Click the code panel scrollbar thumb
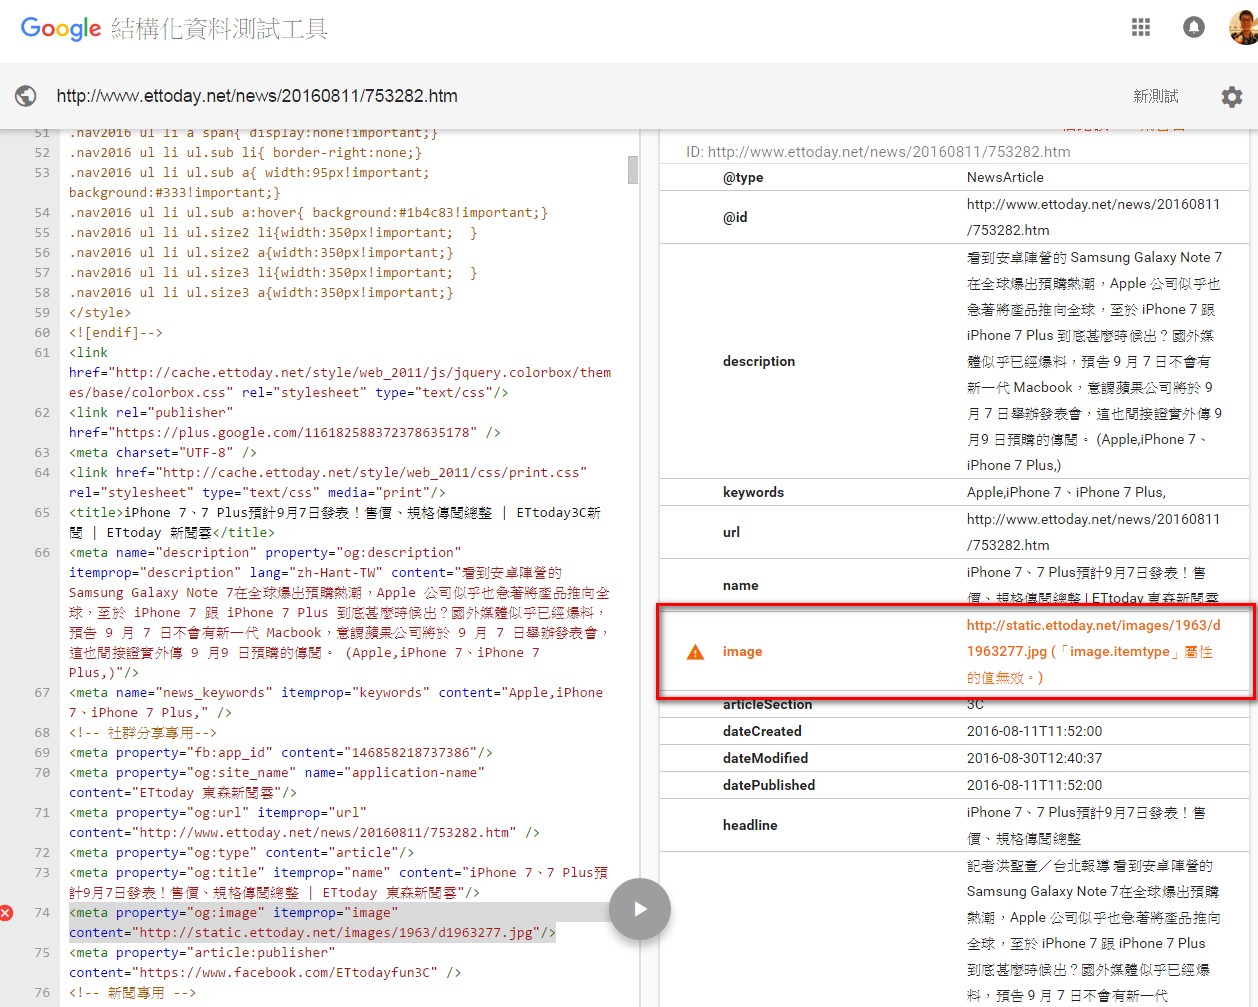The image size is (1258, 1007). [x=633, y=170]
